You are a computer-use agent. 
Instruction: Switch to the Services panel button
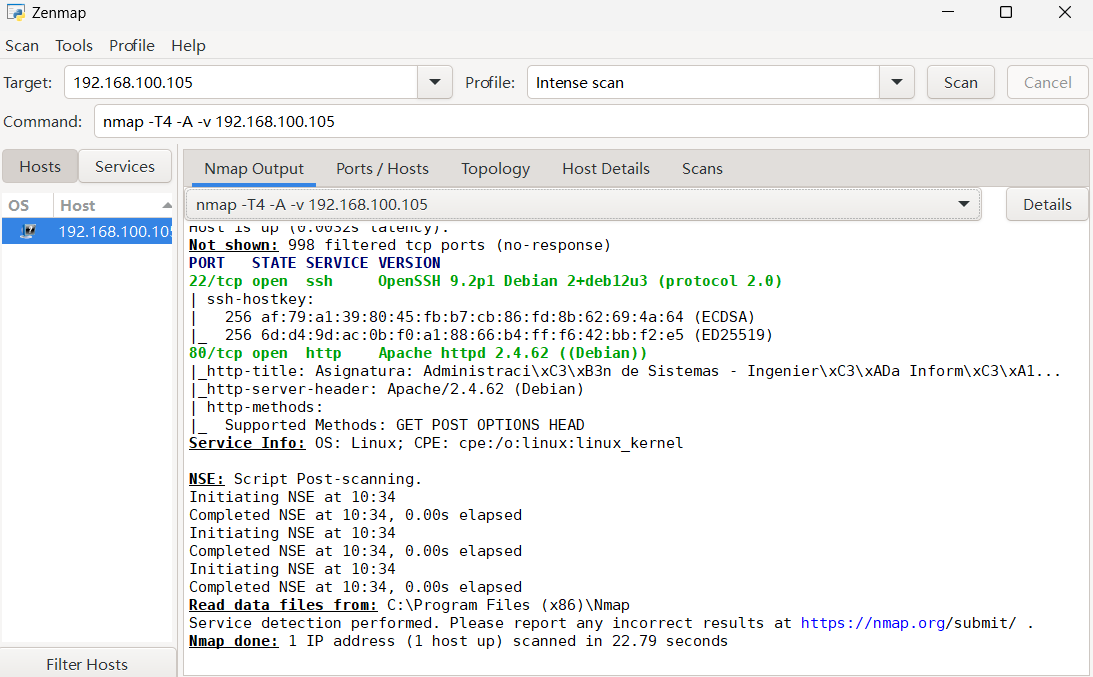click(x=125, y=167)
